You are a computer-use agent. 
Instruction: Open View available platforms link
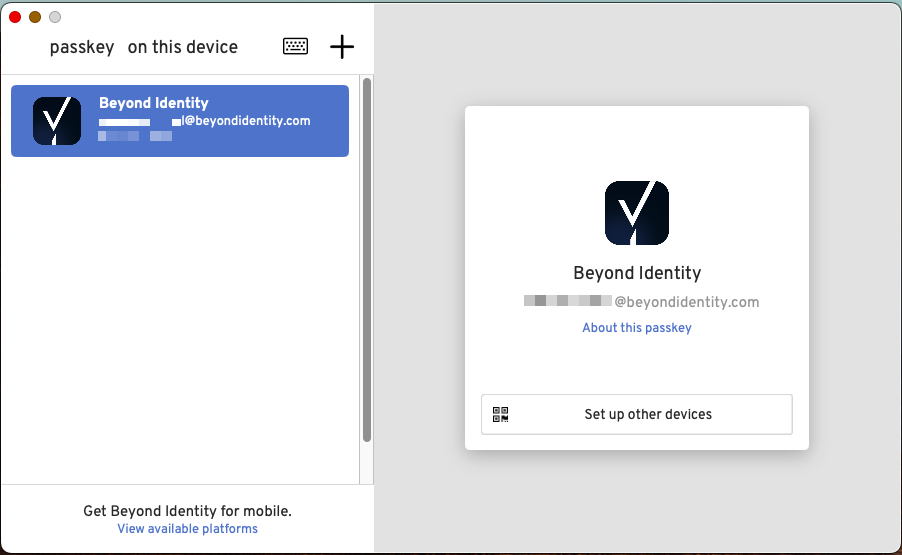[188, 529]
